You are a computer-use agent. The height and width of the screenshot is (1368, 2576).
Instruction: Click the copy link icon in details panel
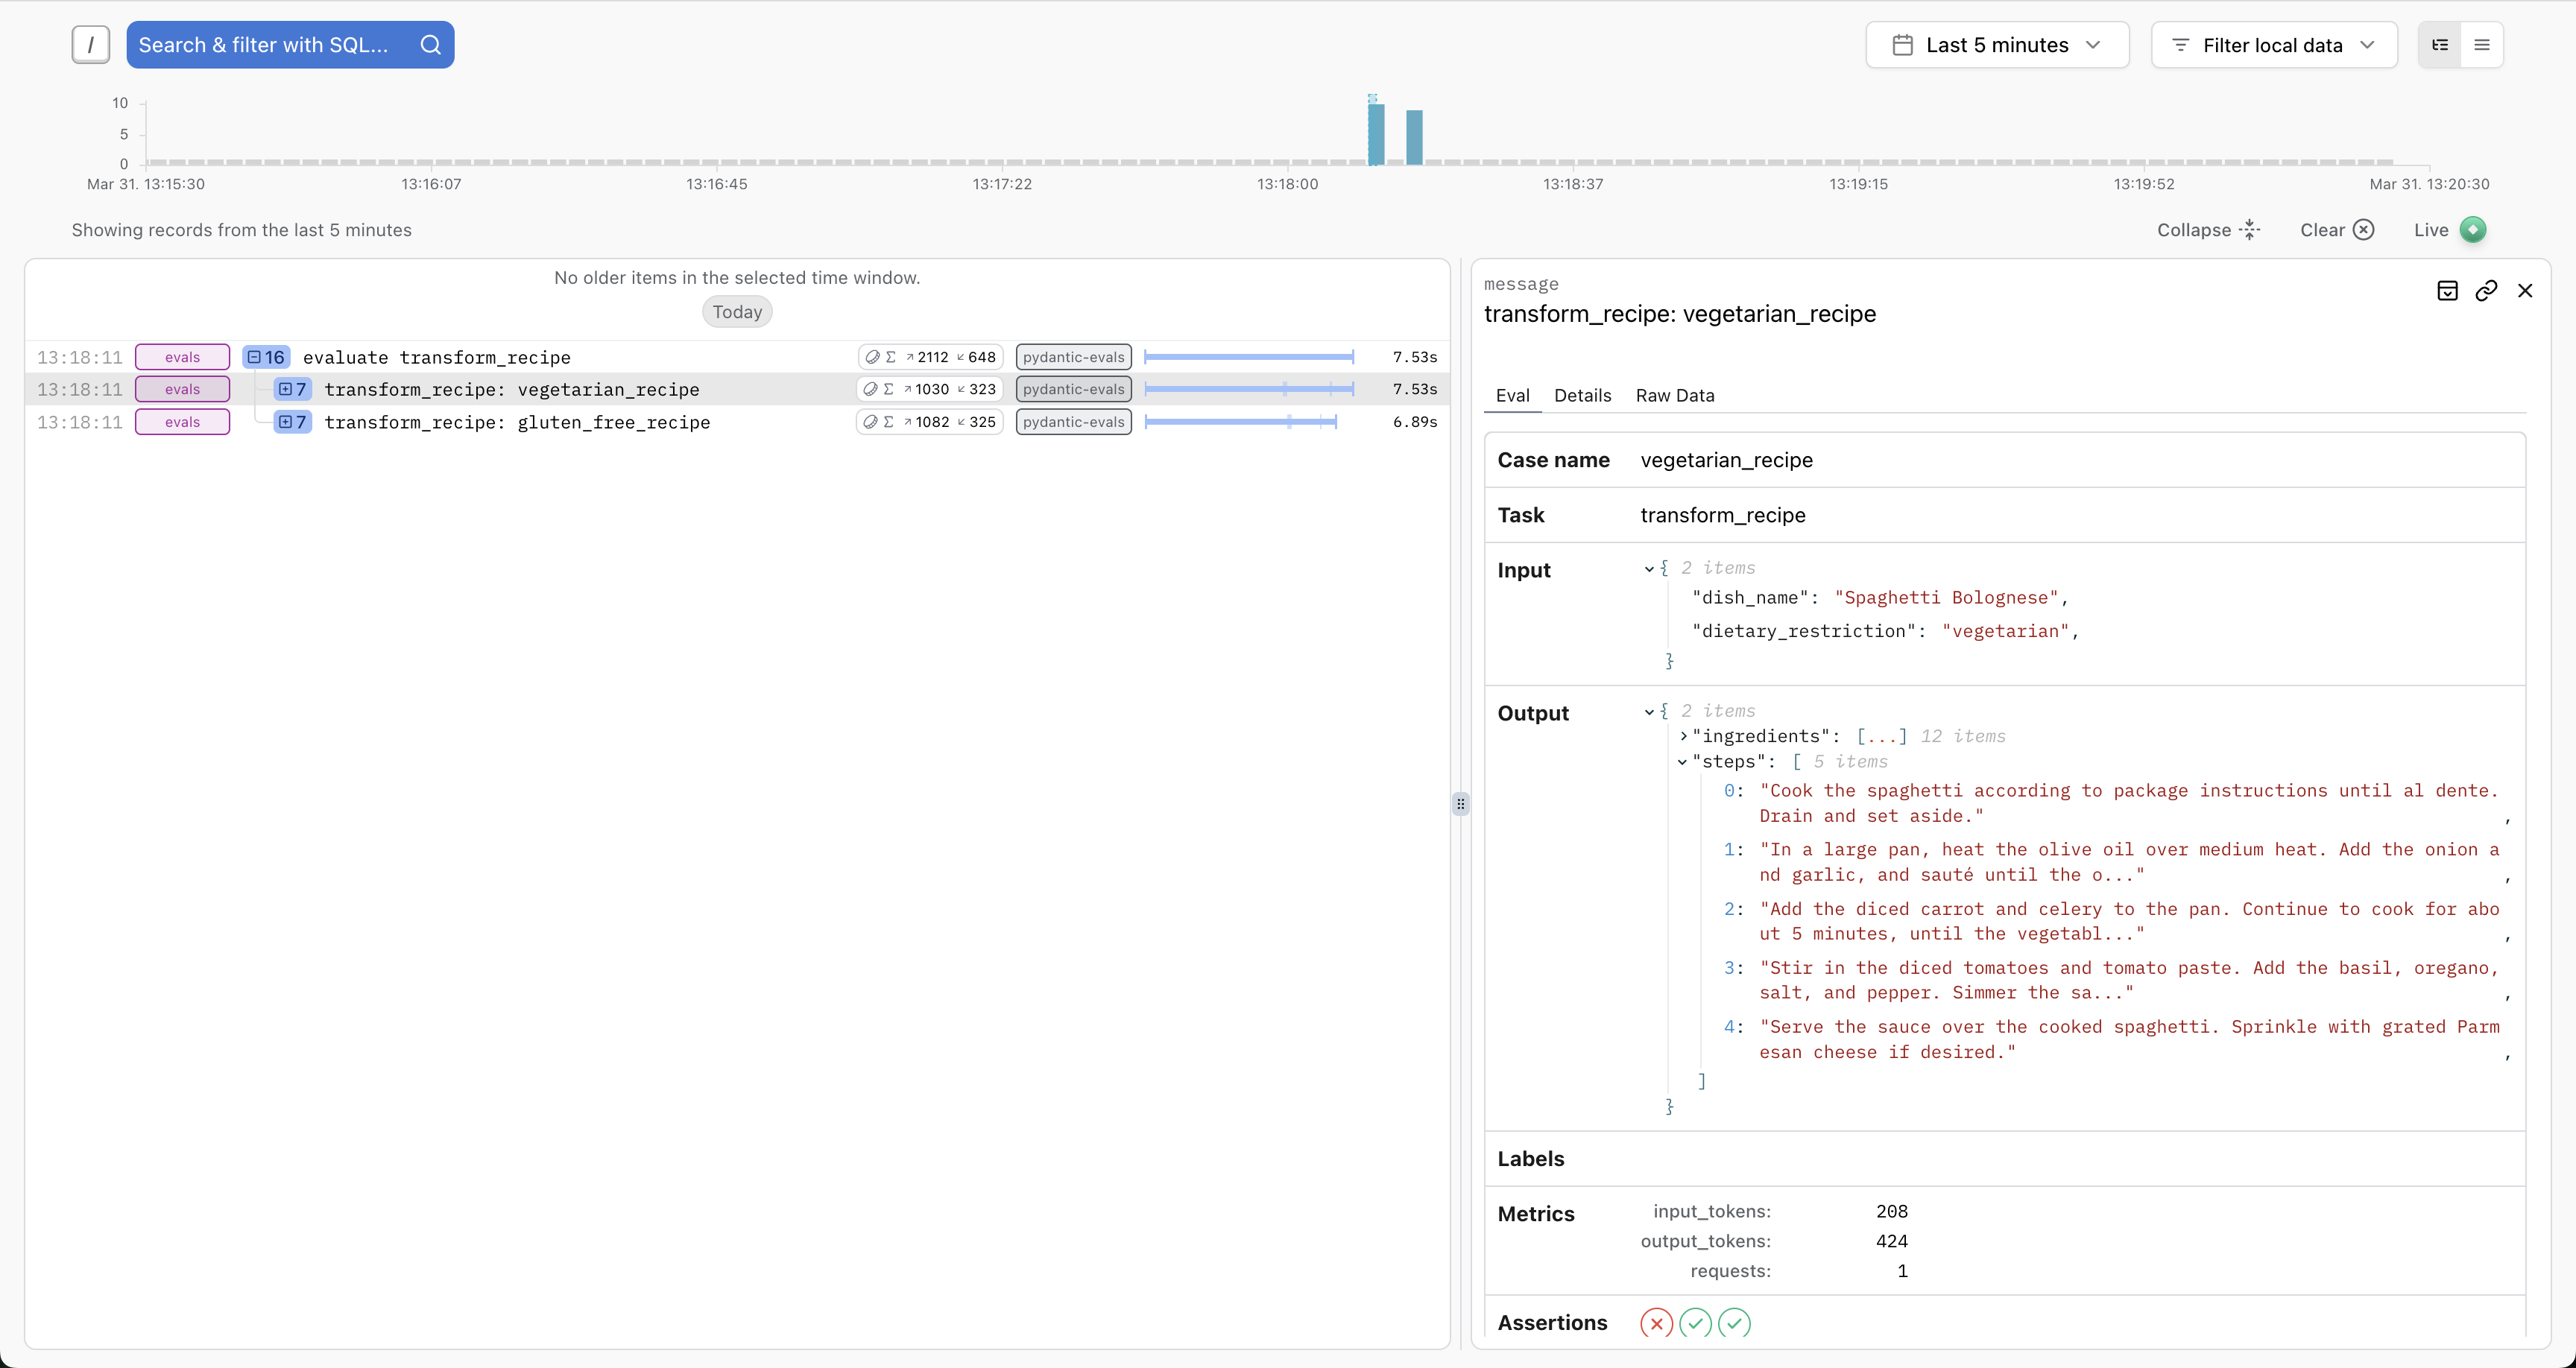point(2486,291)
